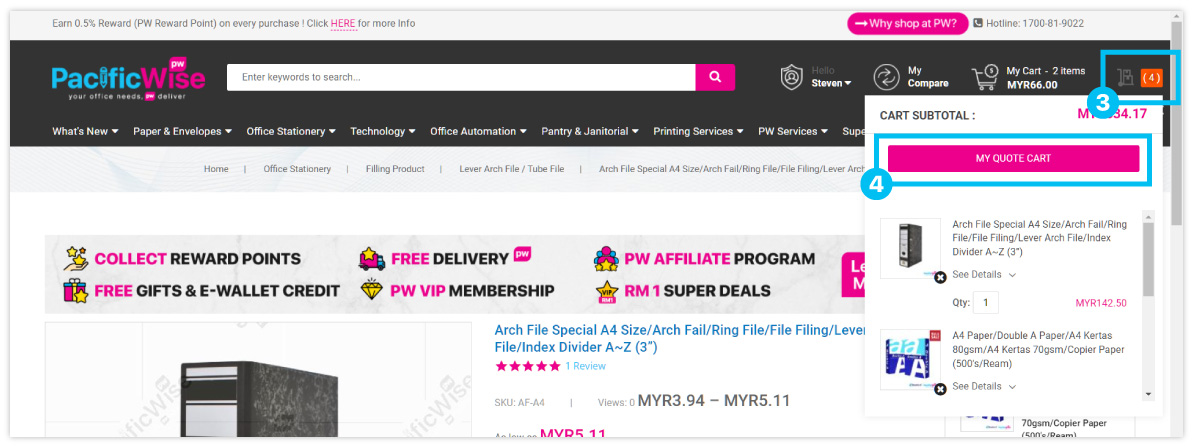Go to Lever Arch File / Tube File breadcrumb
Viewport: 1193px width, 446px height.
click(512, 169)
